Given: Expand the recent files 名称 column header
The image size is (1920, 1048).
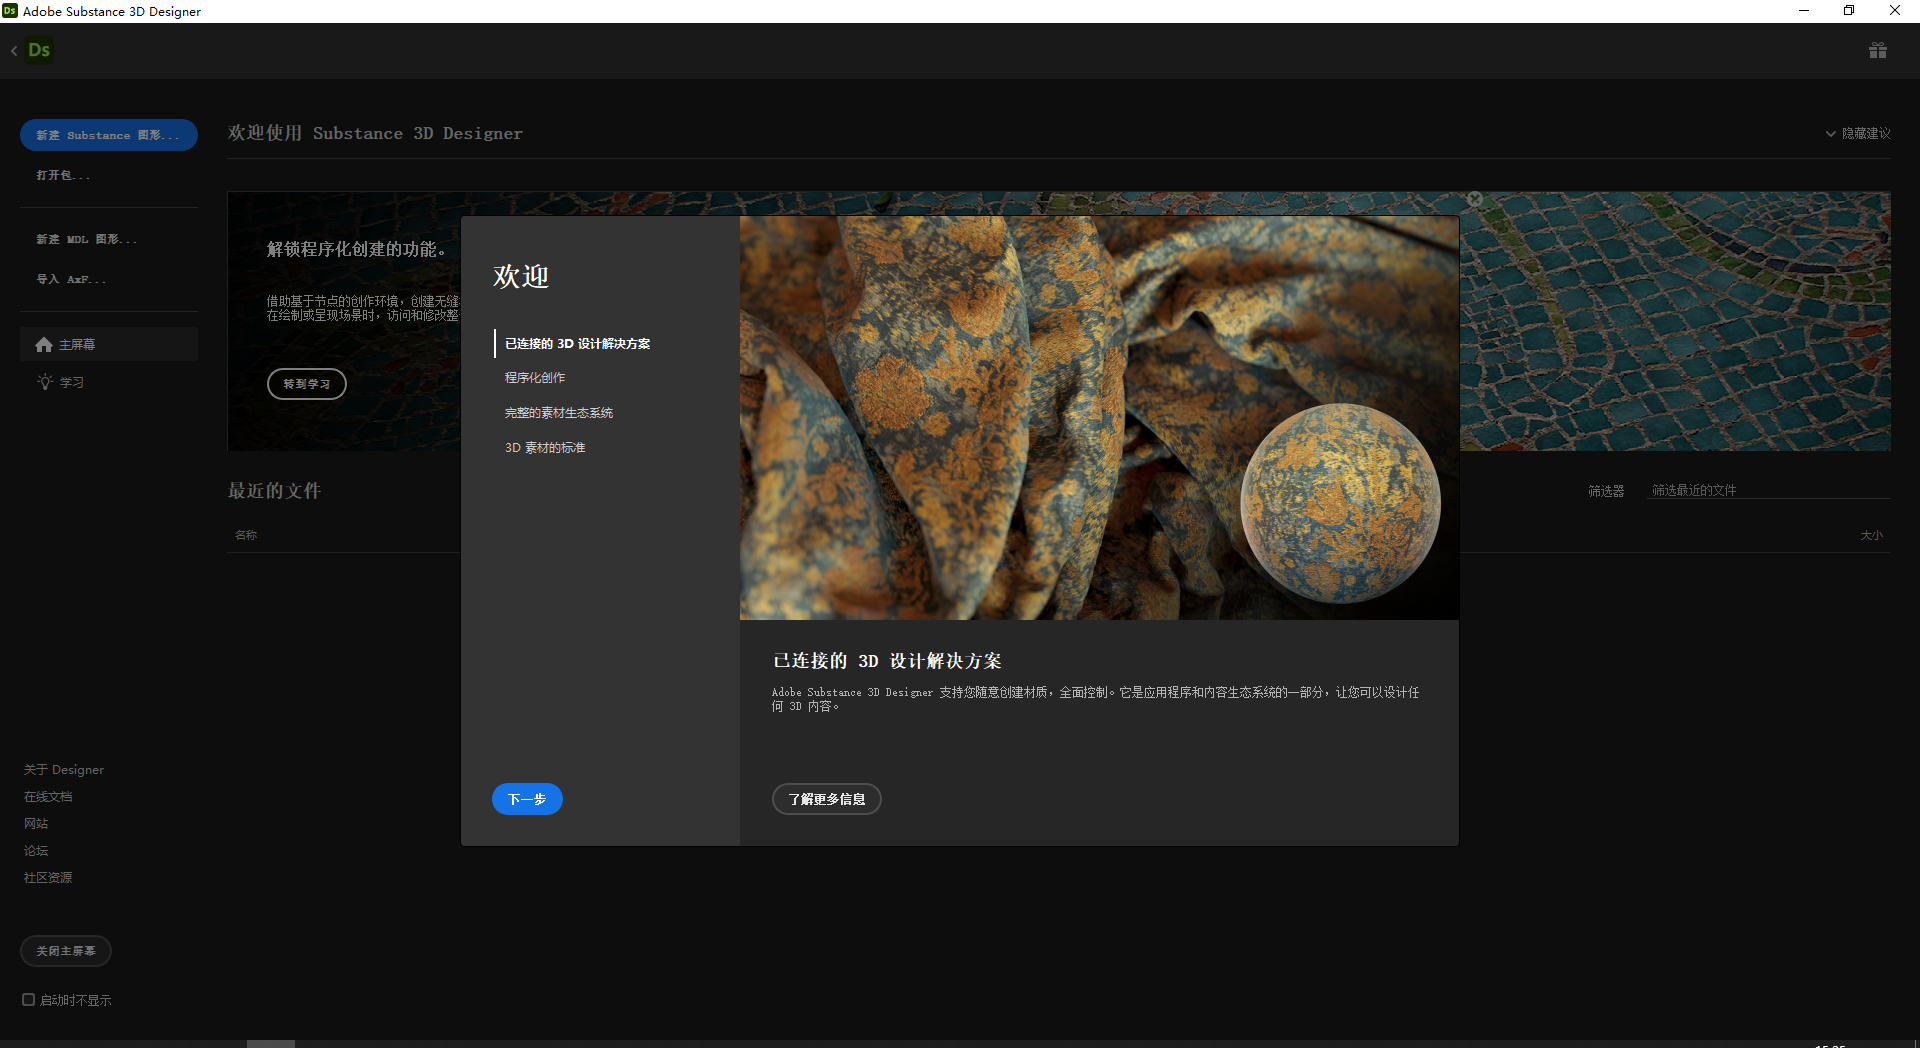Looking at the screenshot, I should 246,535.
